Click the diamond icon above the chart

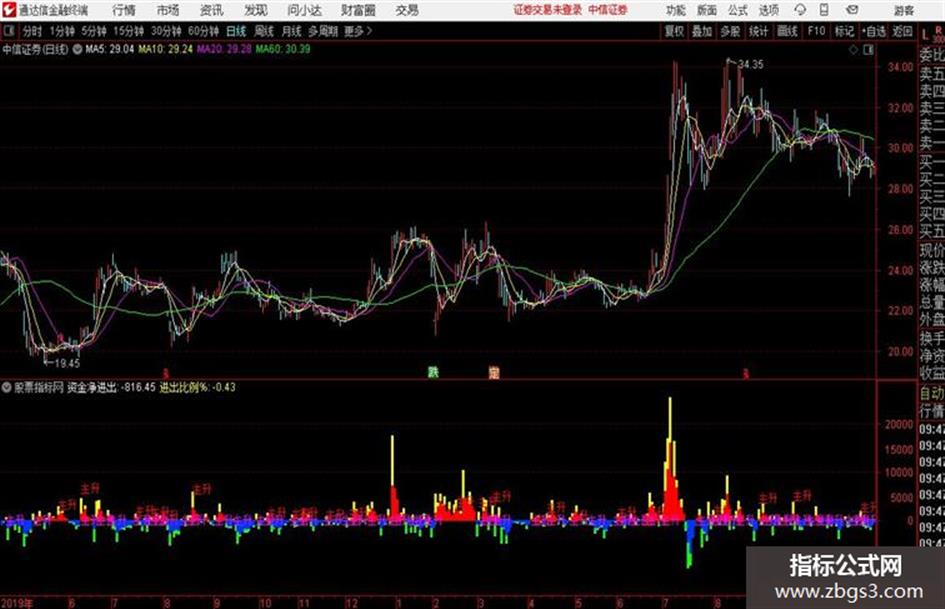853,50
